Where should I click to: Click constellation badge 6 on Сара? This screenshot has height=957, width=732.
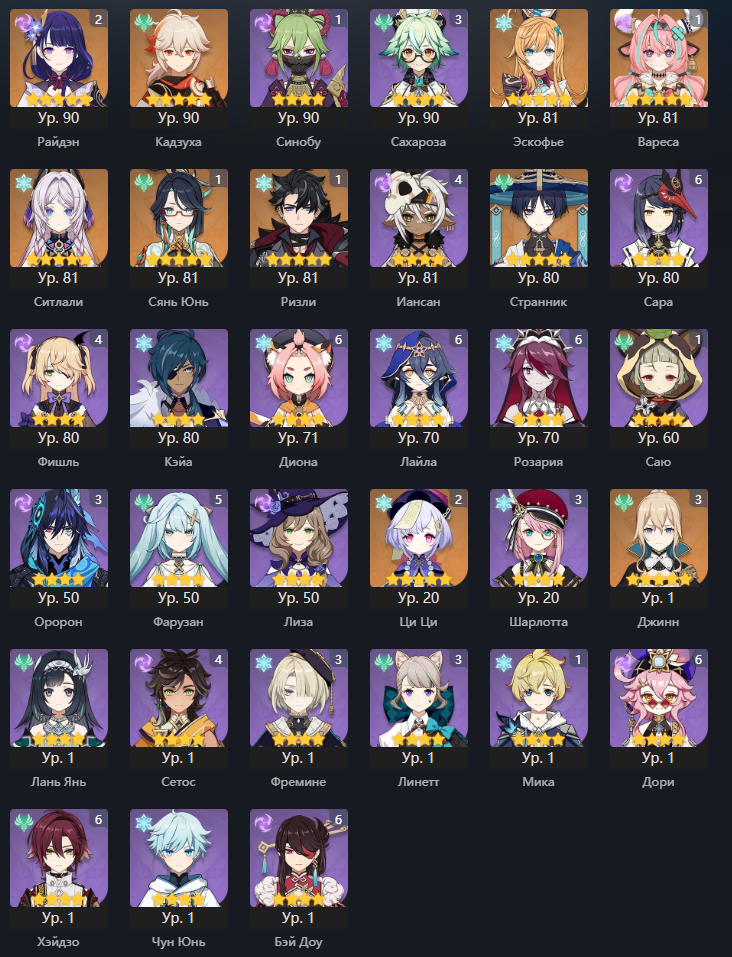[698, 179]
